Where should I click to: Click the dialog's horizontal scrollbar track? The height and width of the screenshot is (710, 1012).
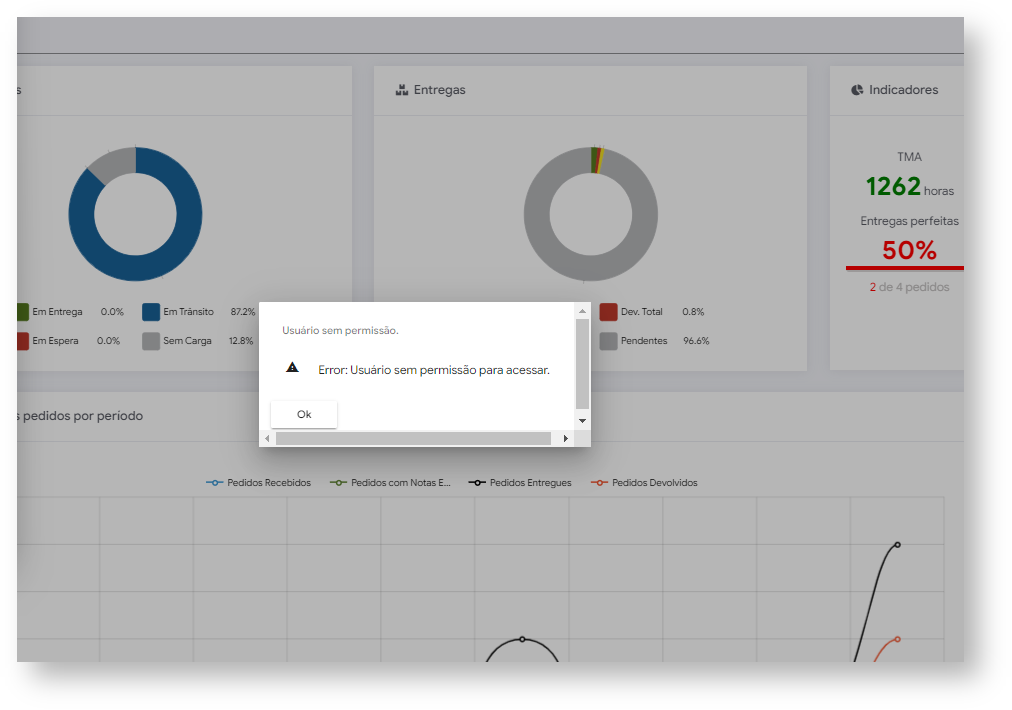413,439
